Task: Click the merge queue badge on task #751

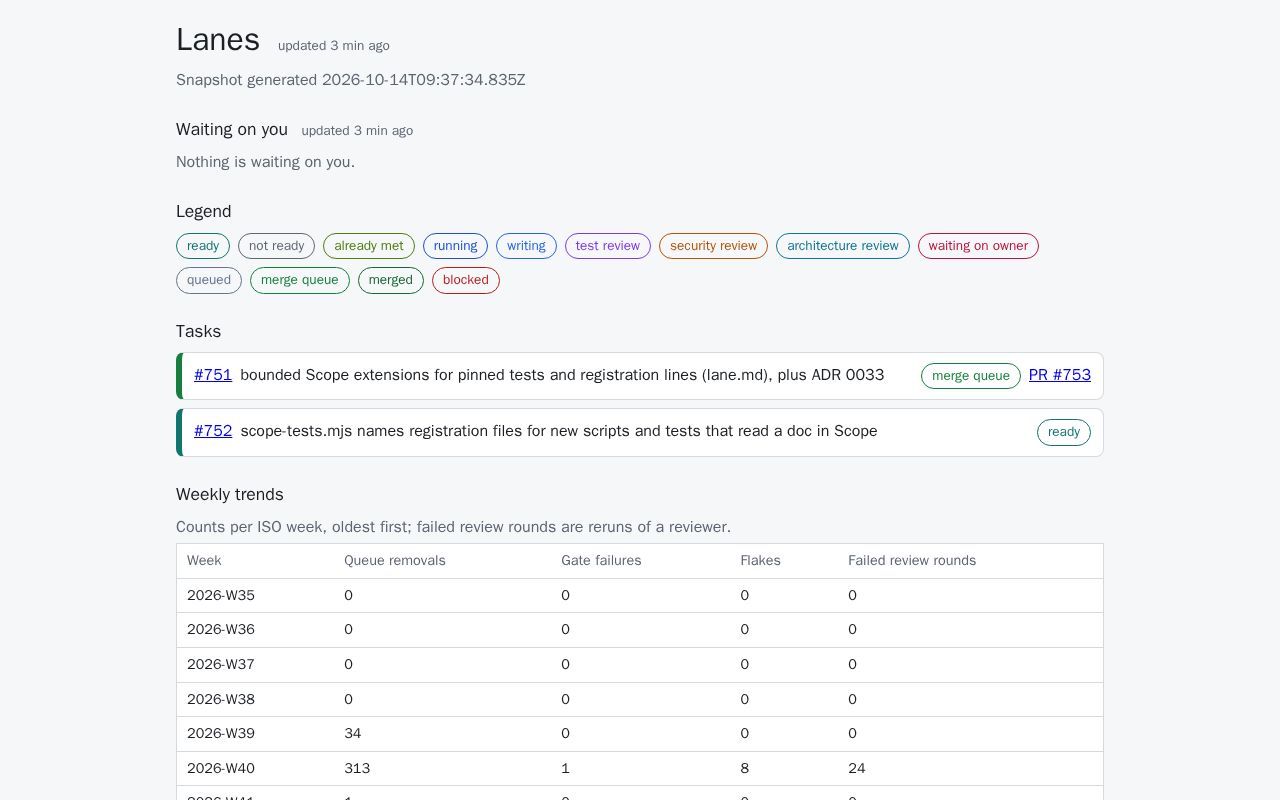Action: (971, 376)
